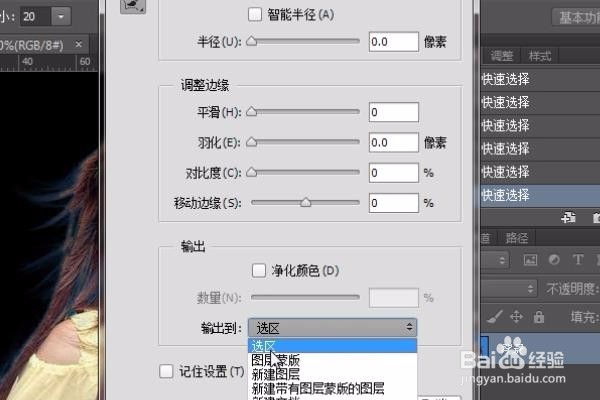Click the 对比度 value input field
Screen dimensions: 600x400
393,173
